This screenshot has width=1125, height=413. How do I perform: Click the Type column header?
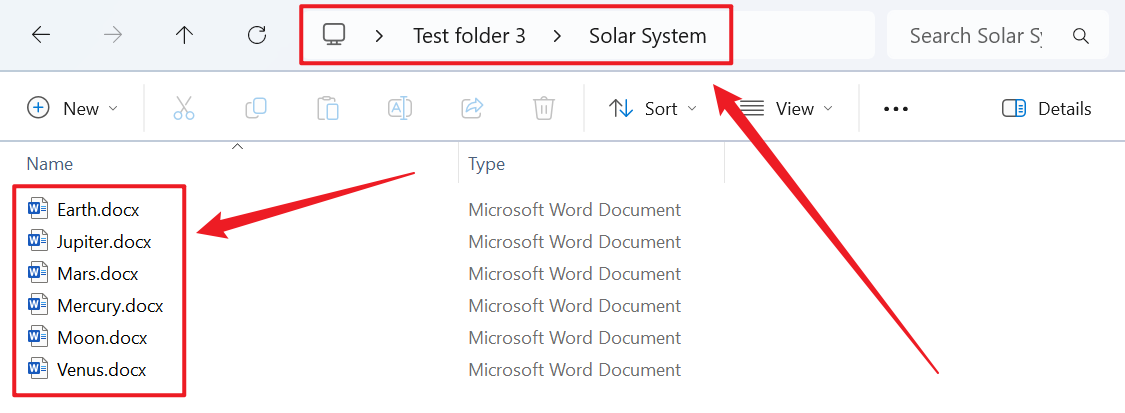click(x=487, y=164)
